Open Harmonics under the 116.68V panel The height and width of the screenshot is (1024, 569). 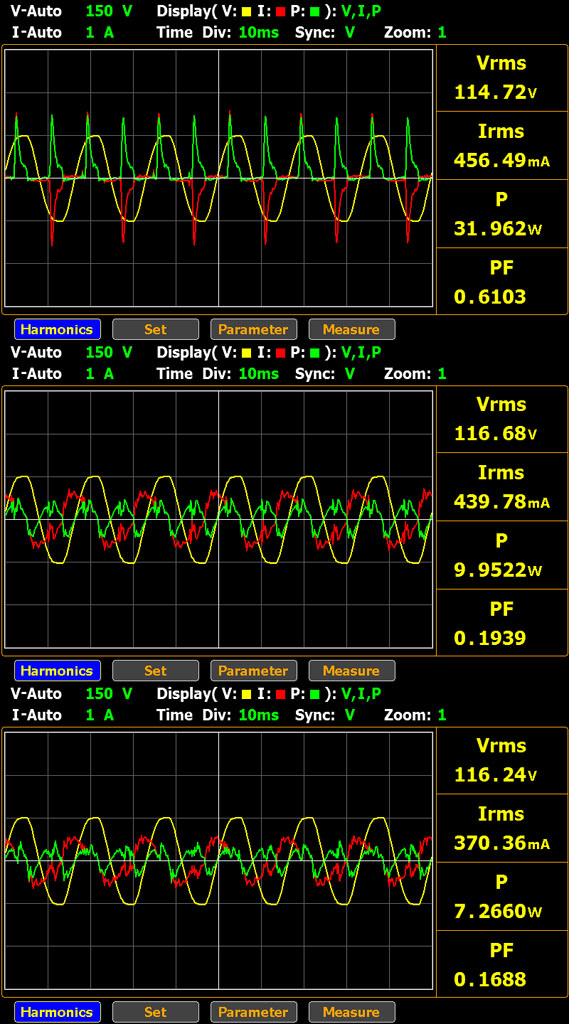[57, 671]
